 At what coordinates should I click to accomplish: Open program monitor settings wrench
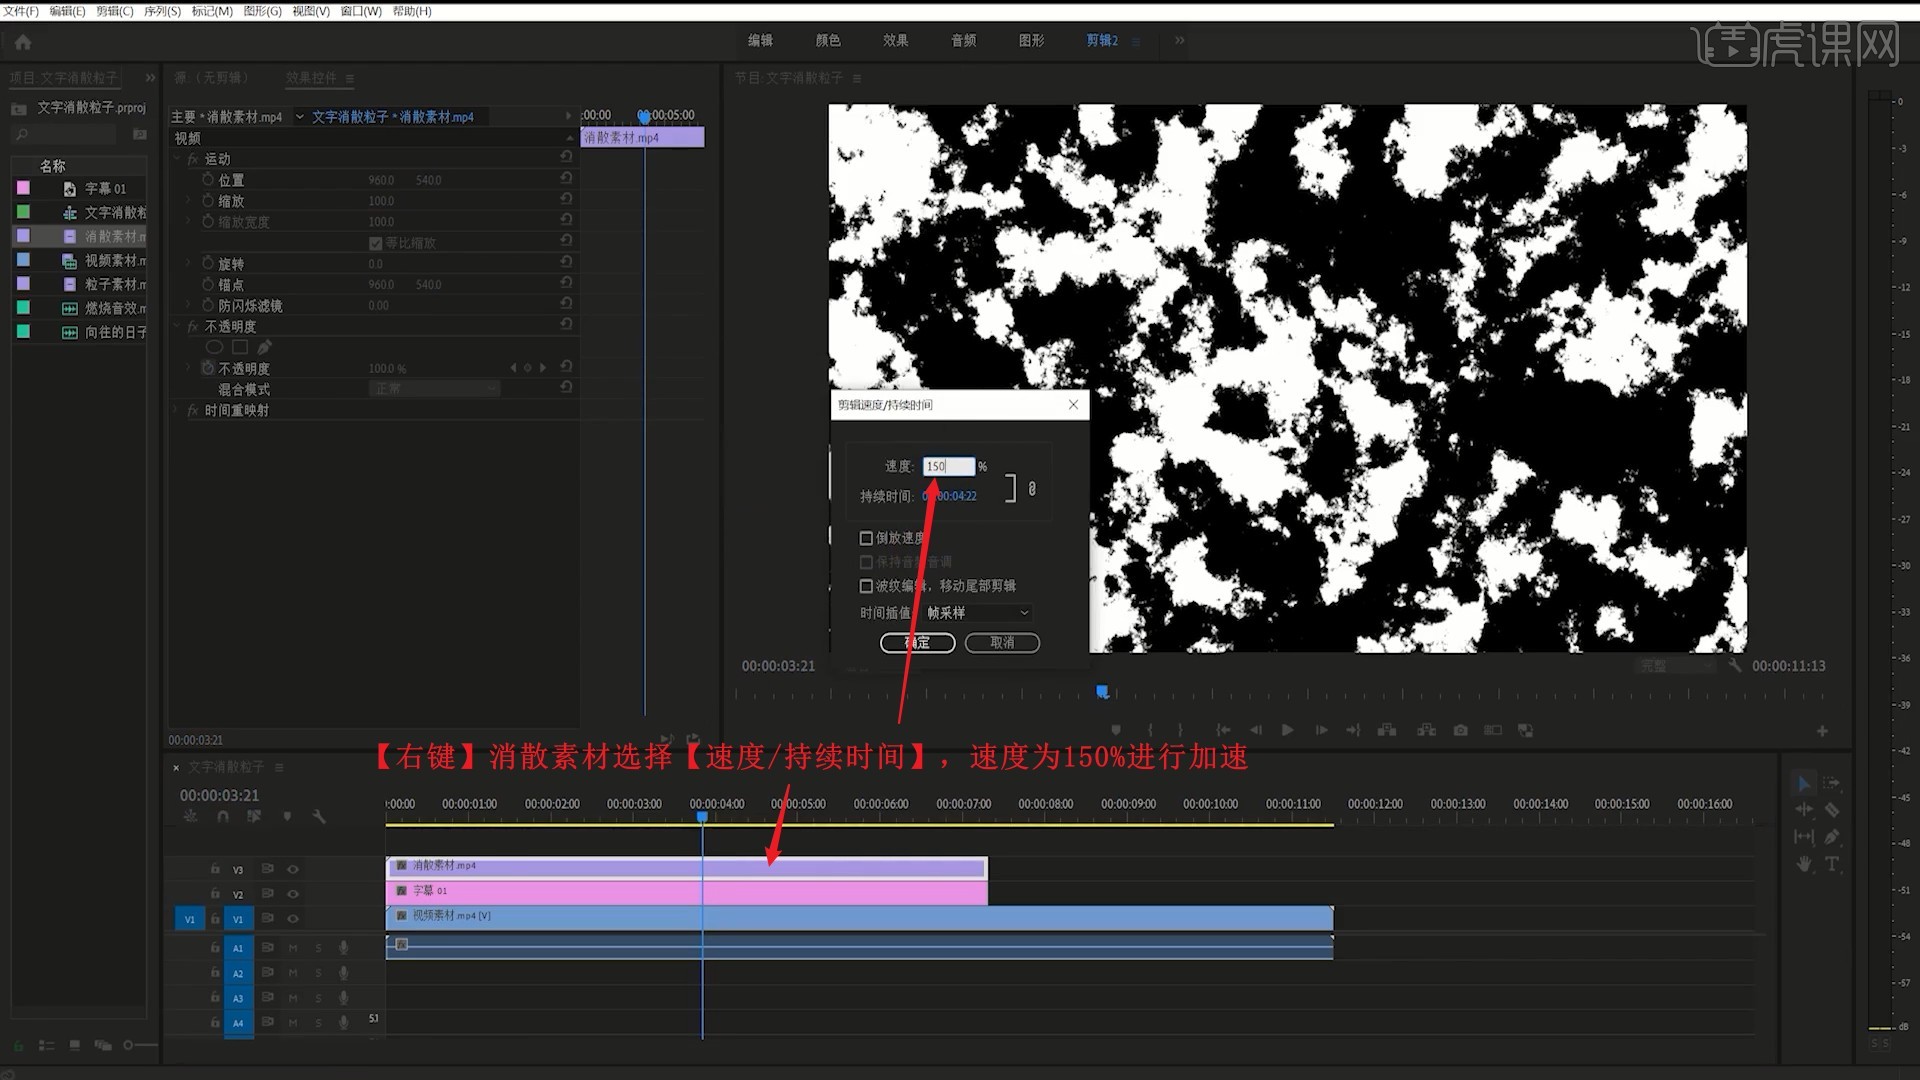(x=1735, y=665)
